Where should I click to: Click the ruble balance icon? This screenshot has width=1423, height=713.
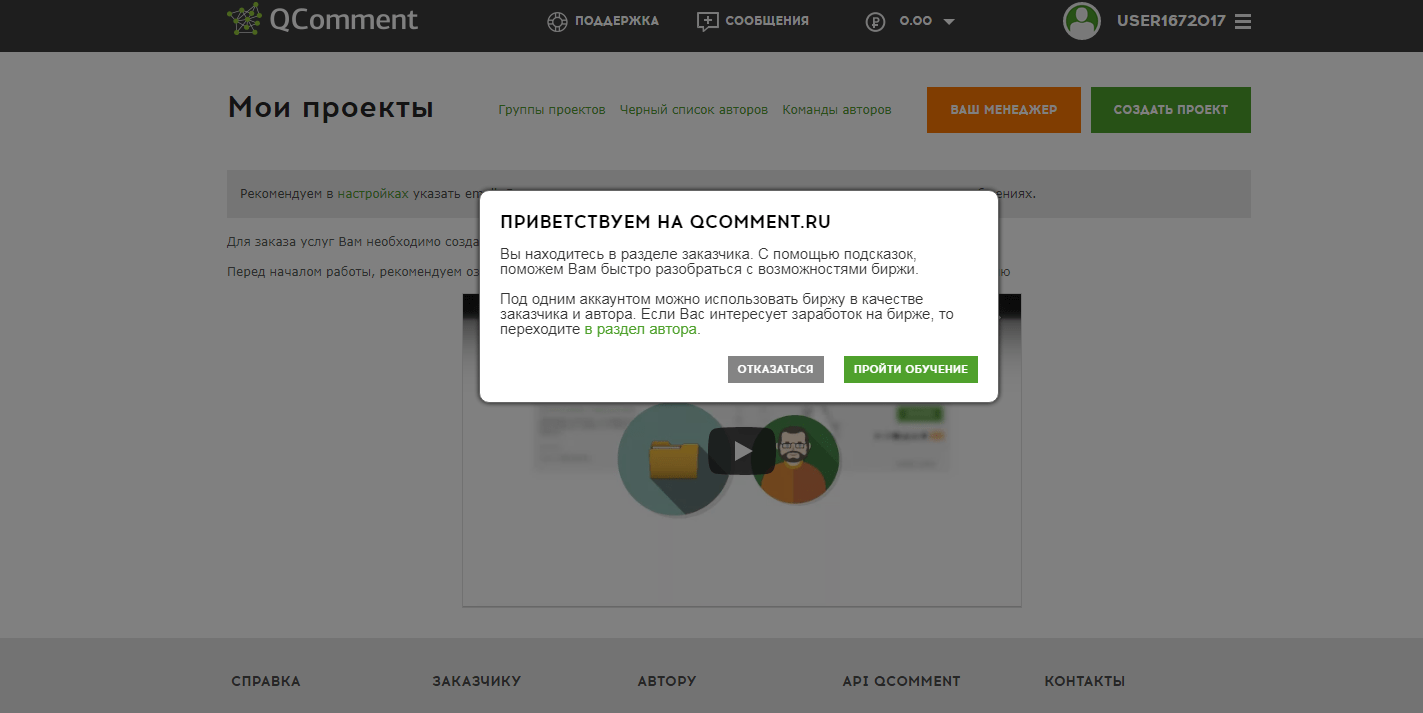(x=876, y=21)
